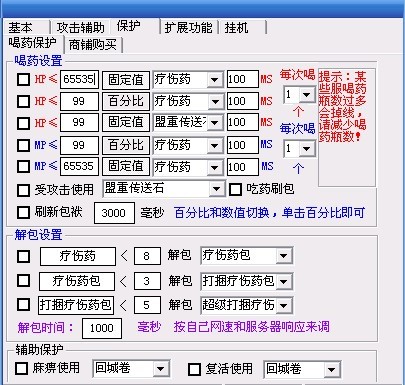Image resolution: width=405 pixels, height=385 pixels.
Task: Click the 疗伤药 item button under 解包设置
Action: 78,256
